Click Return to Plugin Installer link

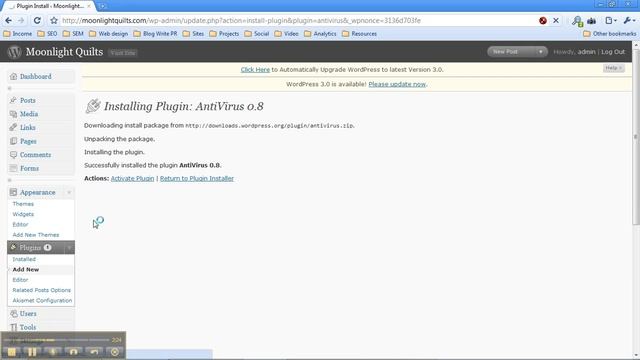click(x=197, y=178)
